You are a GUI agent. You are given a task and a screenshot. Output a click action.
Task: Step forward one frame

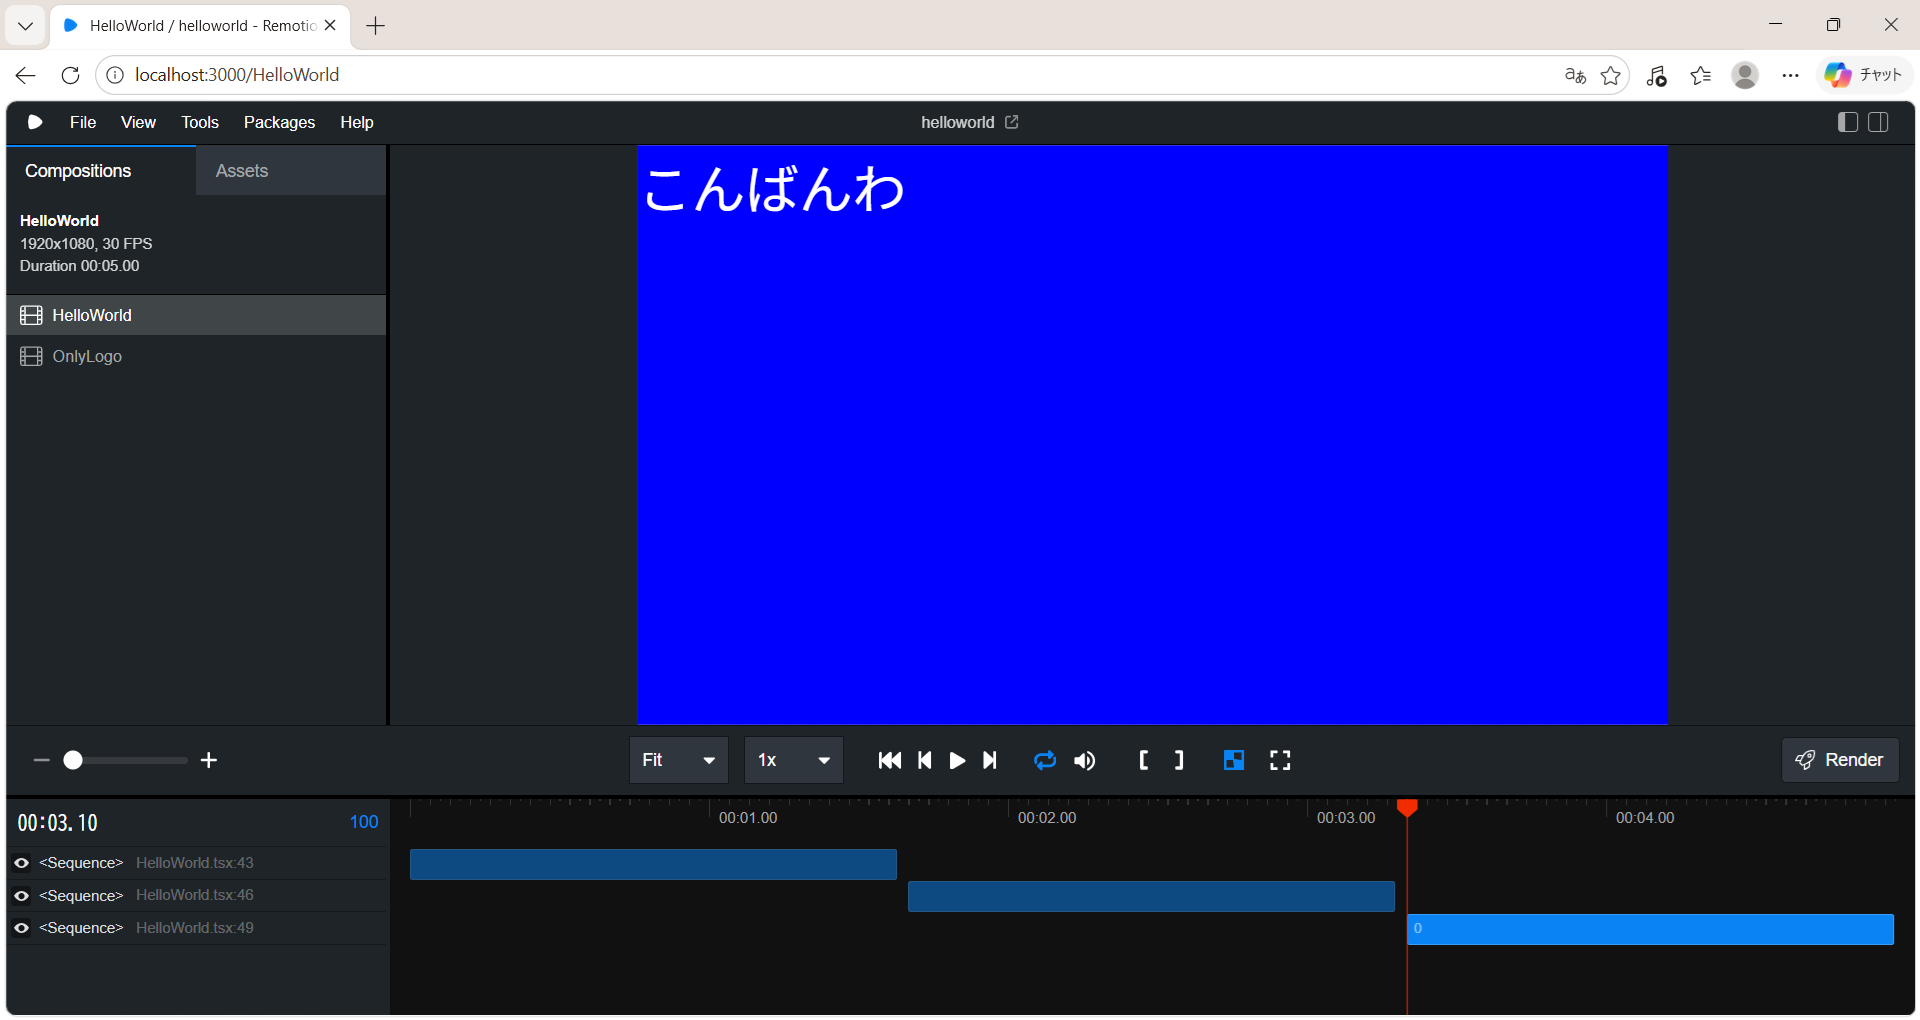click(990, 761)
